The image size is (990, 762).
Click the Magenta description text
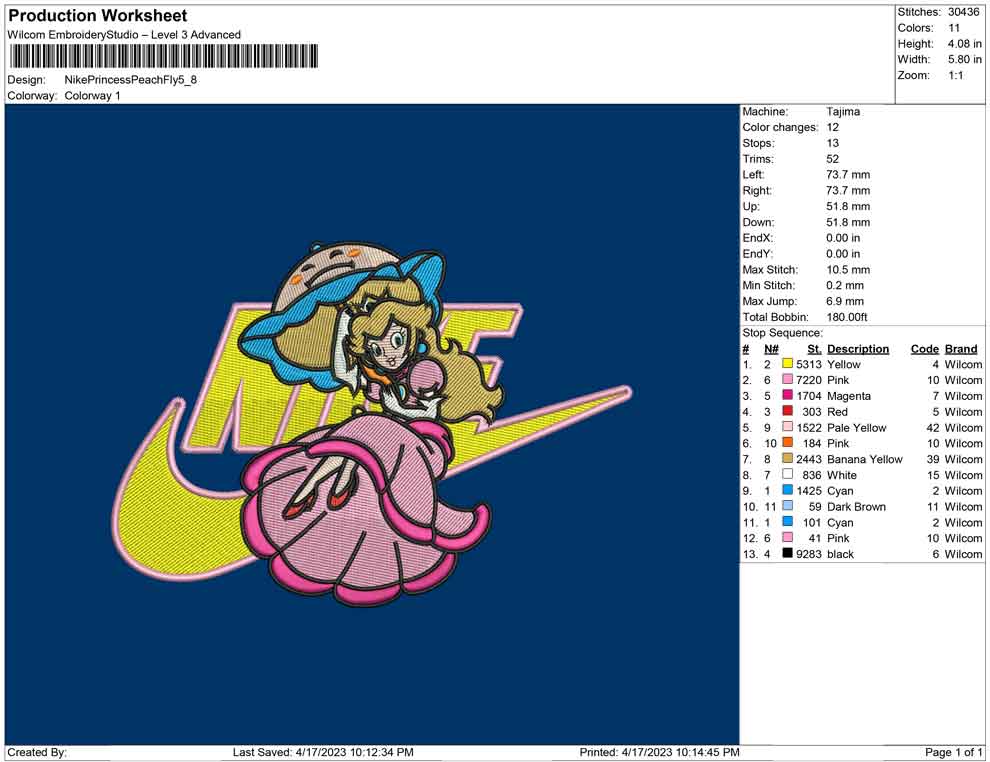click(x=849, y=396)
